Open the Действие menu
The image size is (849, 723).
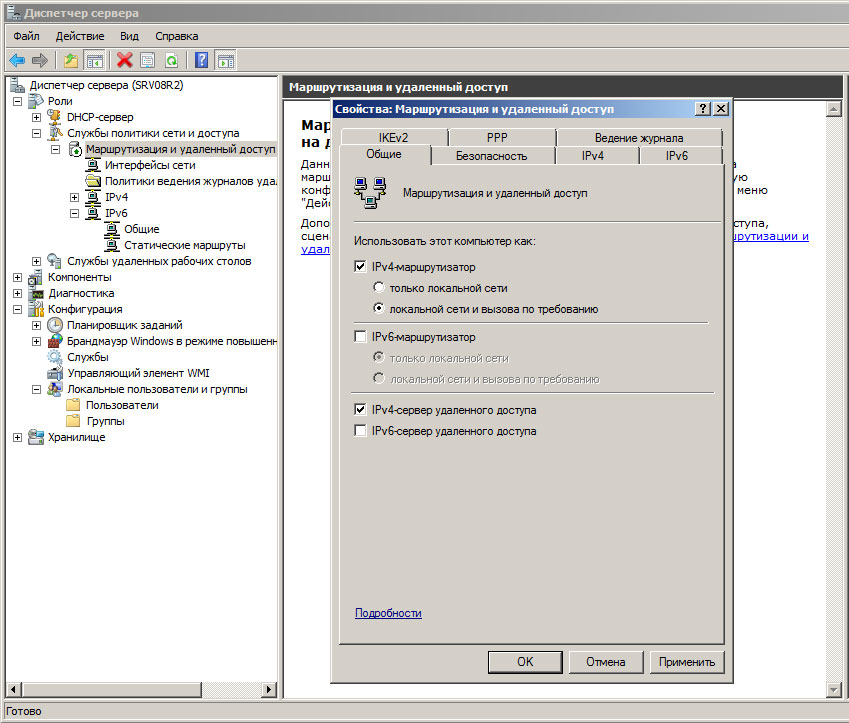point(80,36)
